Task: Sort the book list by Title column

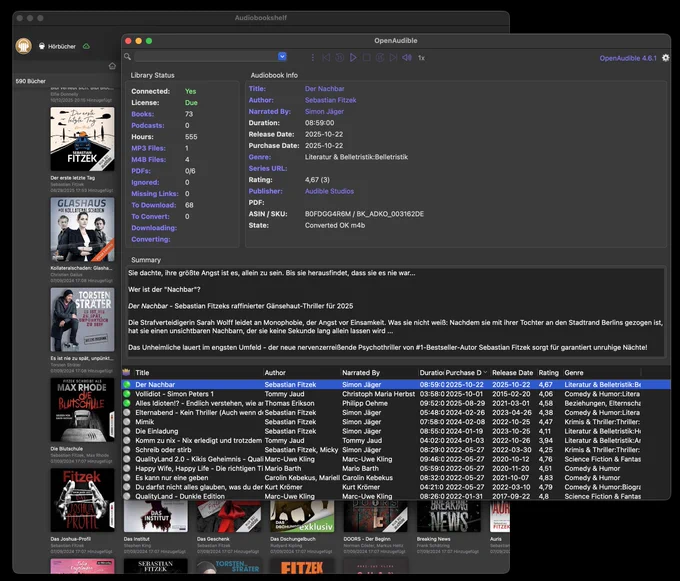Action: [198, 372]
